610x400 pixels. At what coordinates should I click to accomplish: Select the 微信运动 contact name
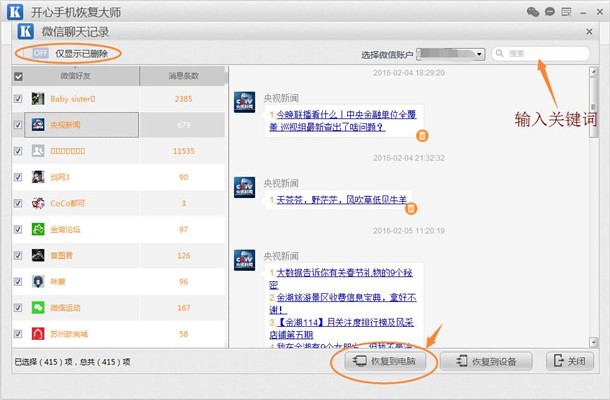pos(65,308)
